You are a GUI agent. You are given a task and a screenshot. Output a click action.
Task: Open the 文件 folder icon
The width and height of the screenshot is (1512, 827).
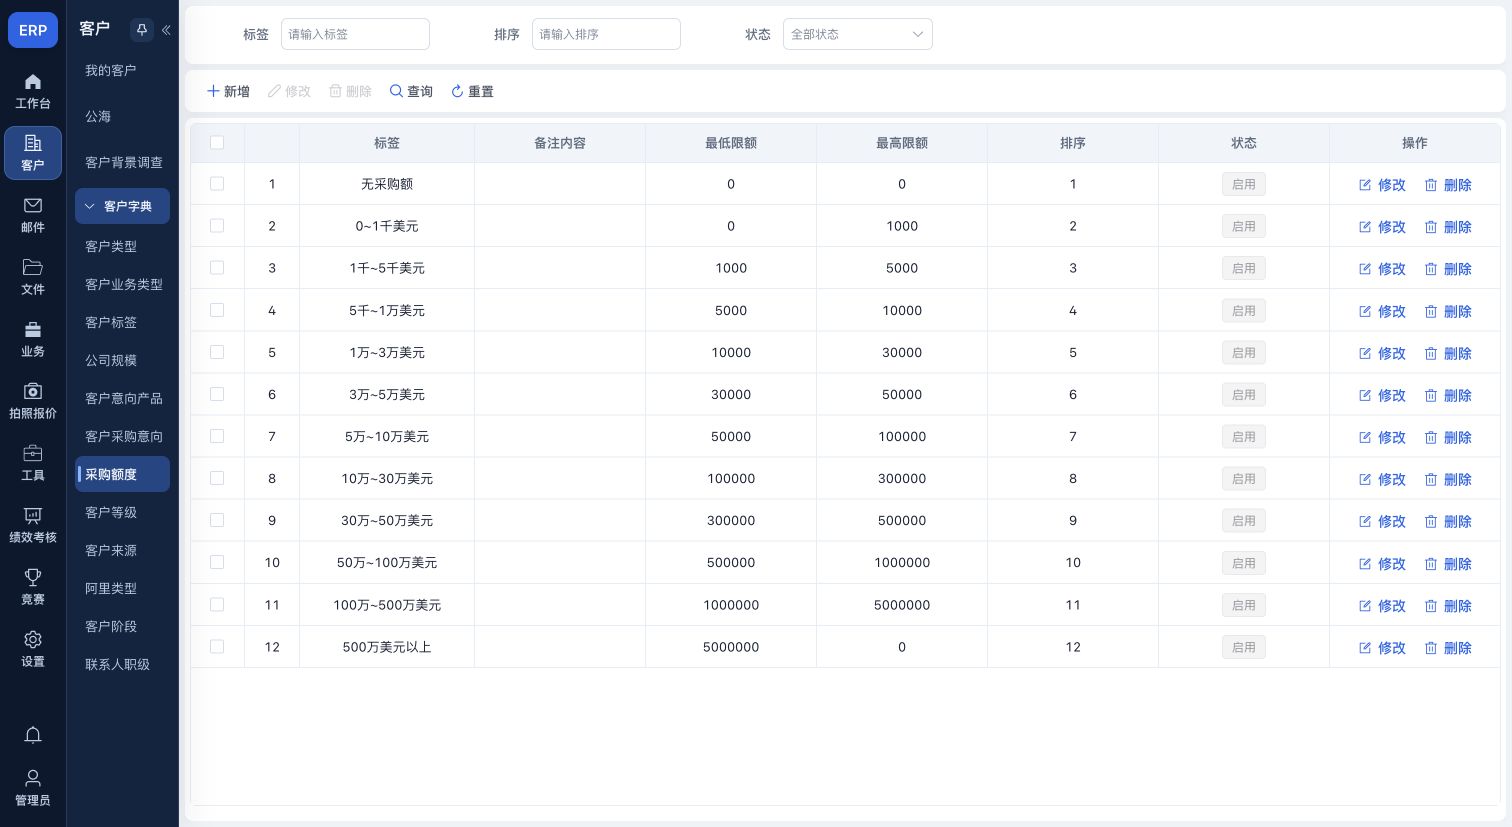tap(33, 267)
